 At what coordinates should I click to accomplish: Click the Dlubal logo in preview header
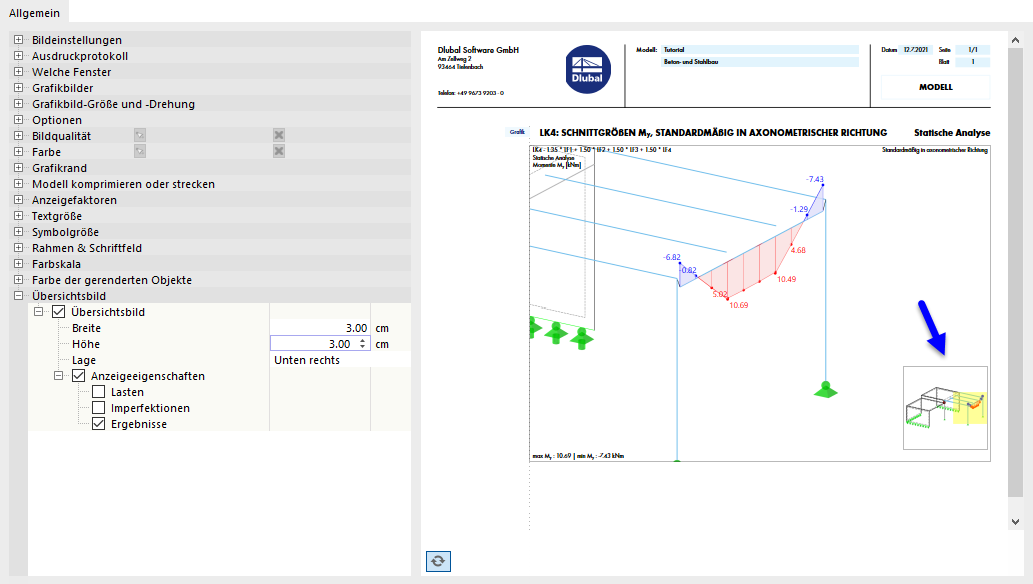(588, 69)
